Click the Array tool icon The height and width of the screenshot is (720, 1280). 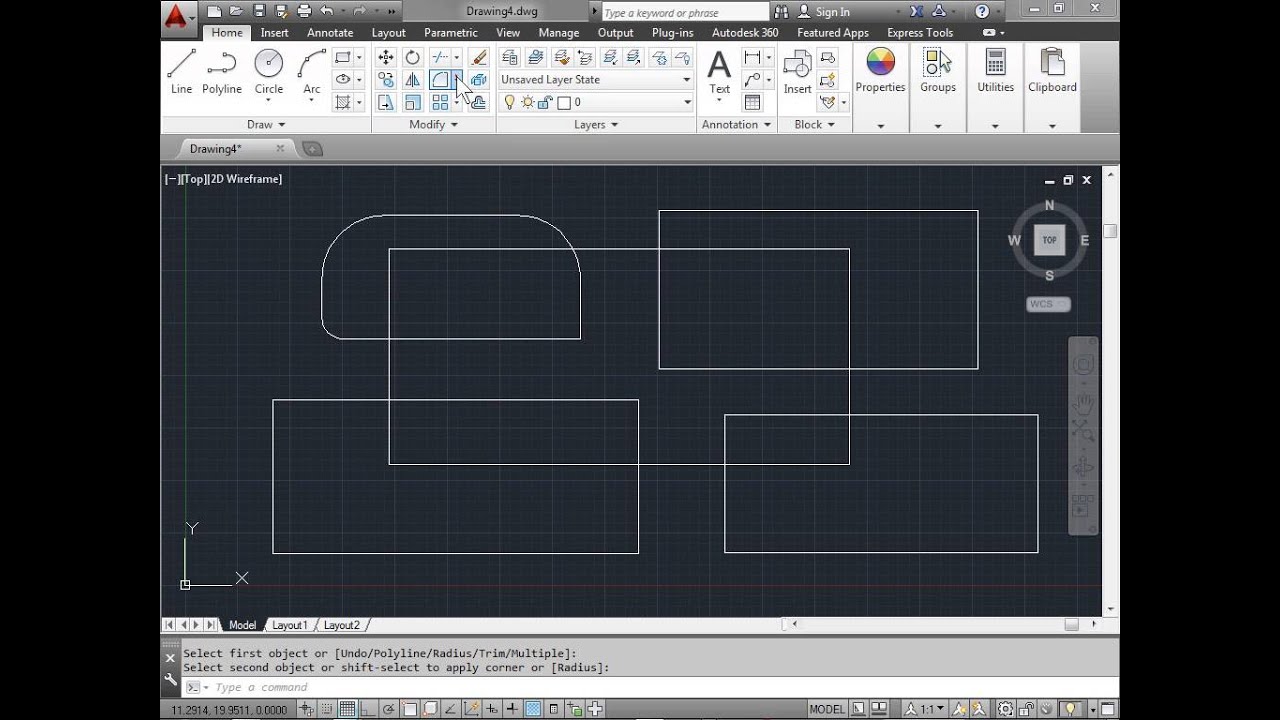pos(440,102)
